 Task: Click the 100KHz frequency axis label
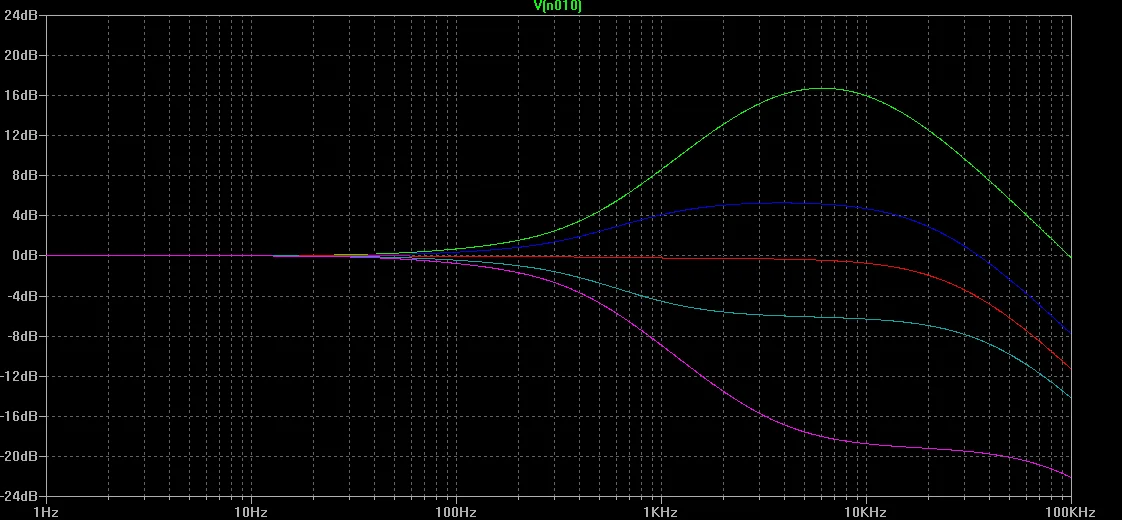pos(1070,512)
